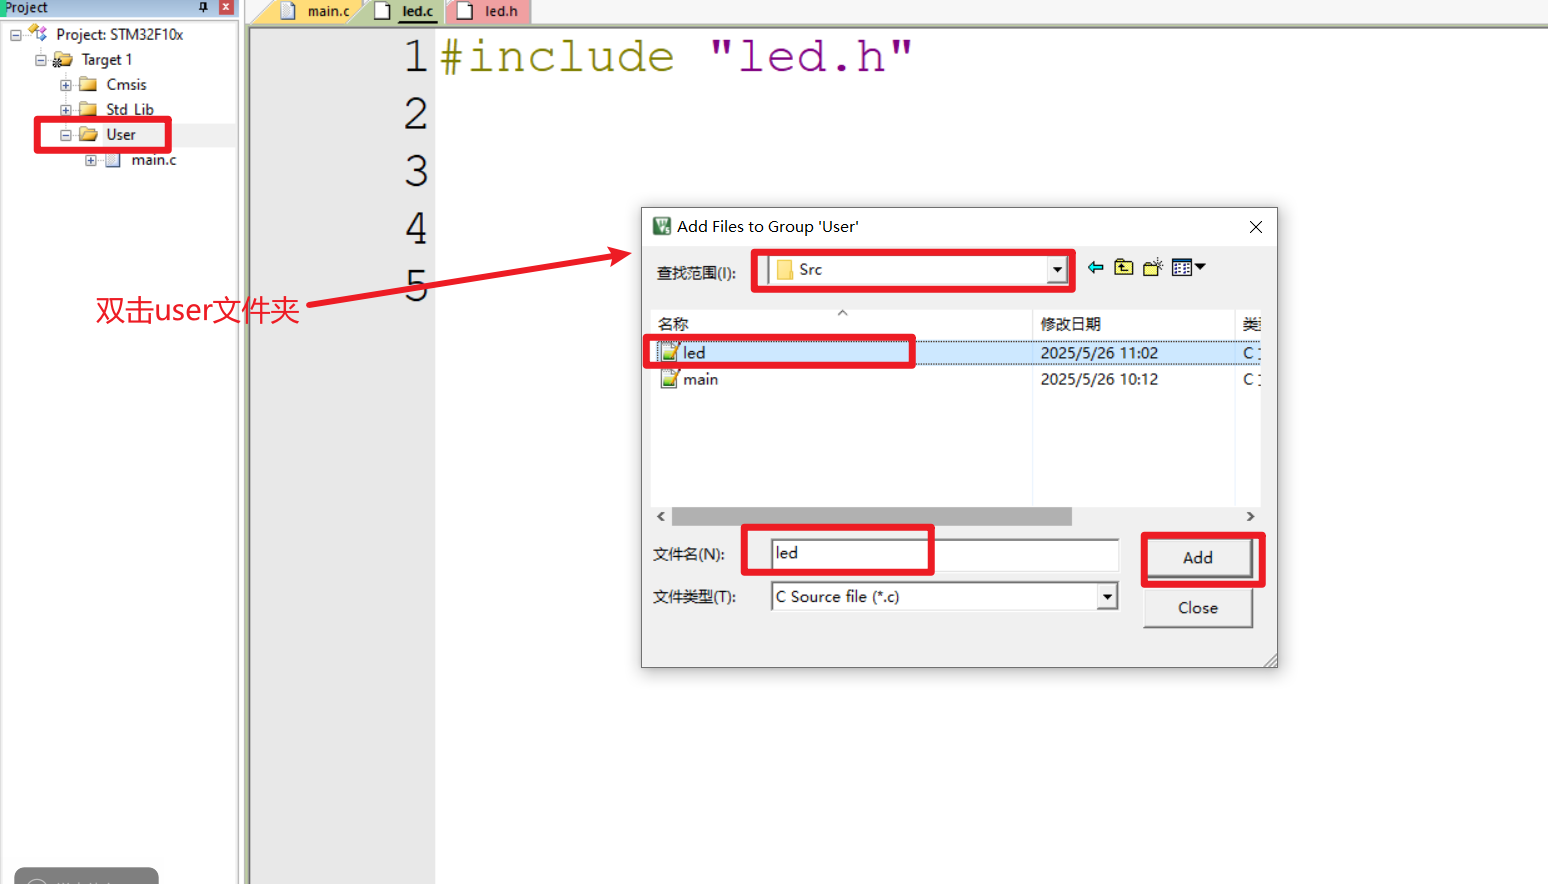Sort files by the 名称 column header
Image resolution: width=1548 pixels, height=884 pixels.
pos(841,324)
